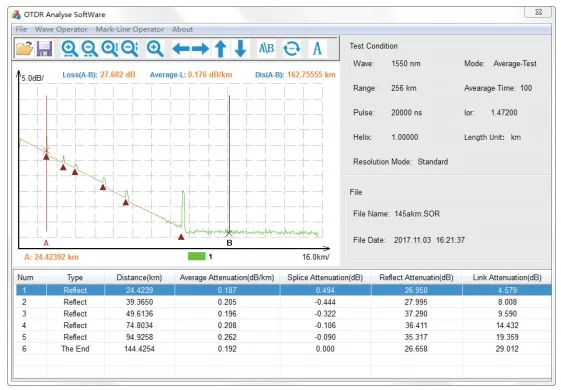This screenshot has height=390, width=561.
Task: Click the event marker triangle at marker A
Action: coord(47,157)
